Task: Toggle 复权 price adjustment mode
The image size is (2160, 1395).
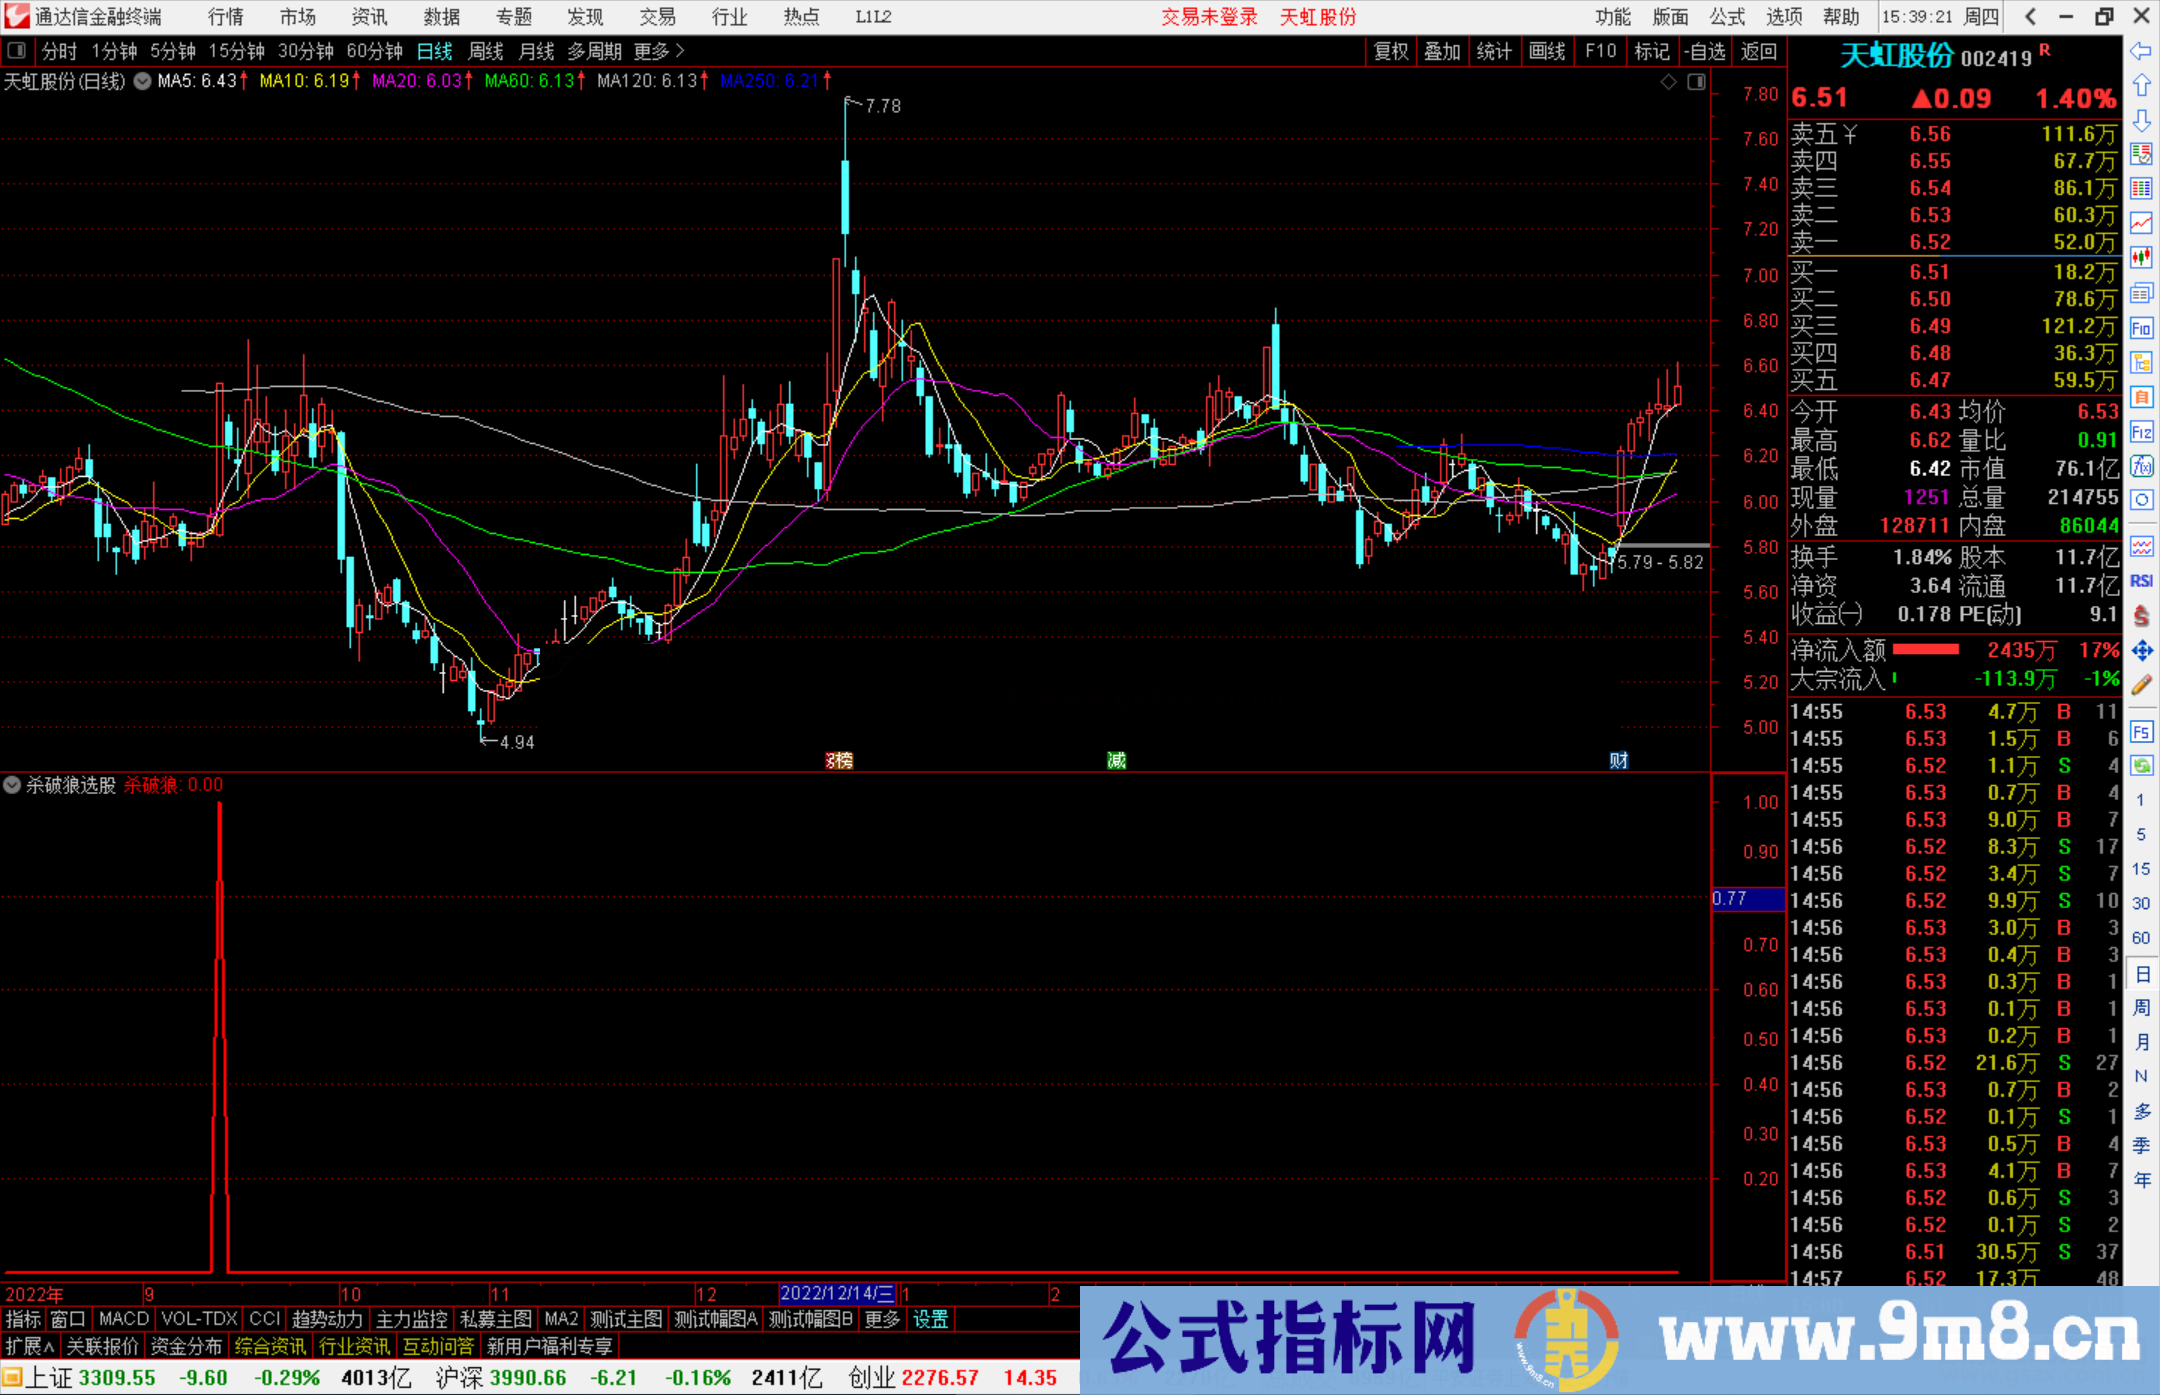Action: click(x=1390, y=51)
